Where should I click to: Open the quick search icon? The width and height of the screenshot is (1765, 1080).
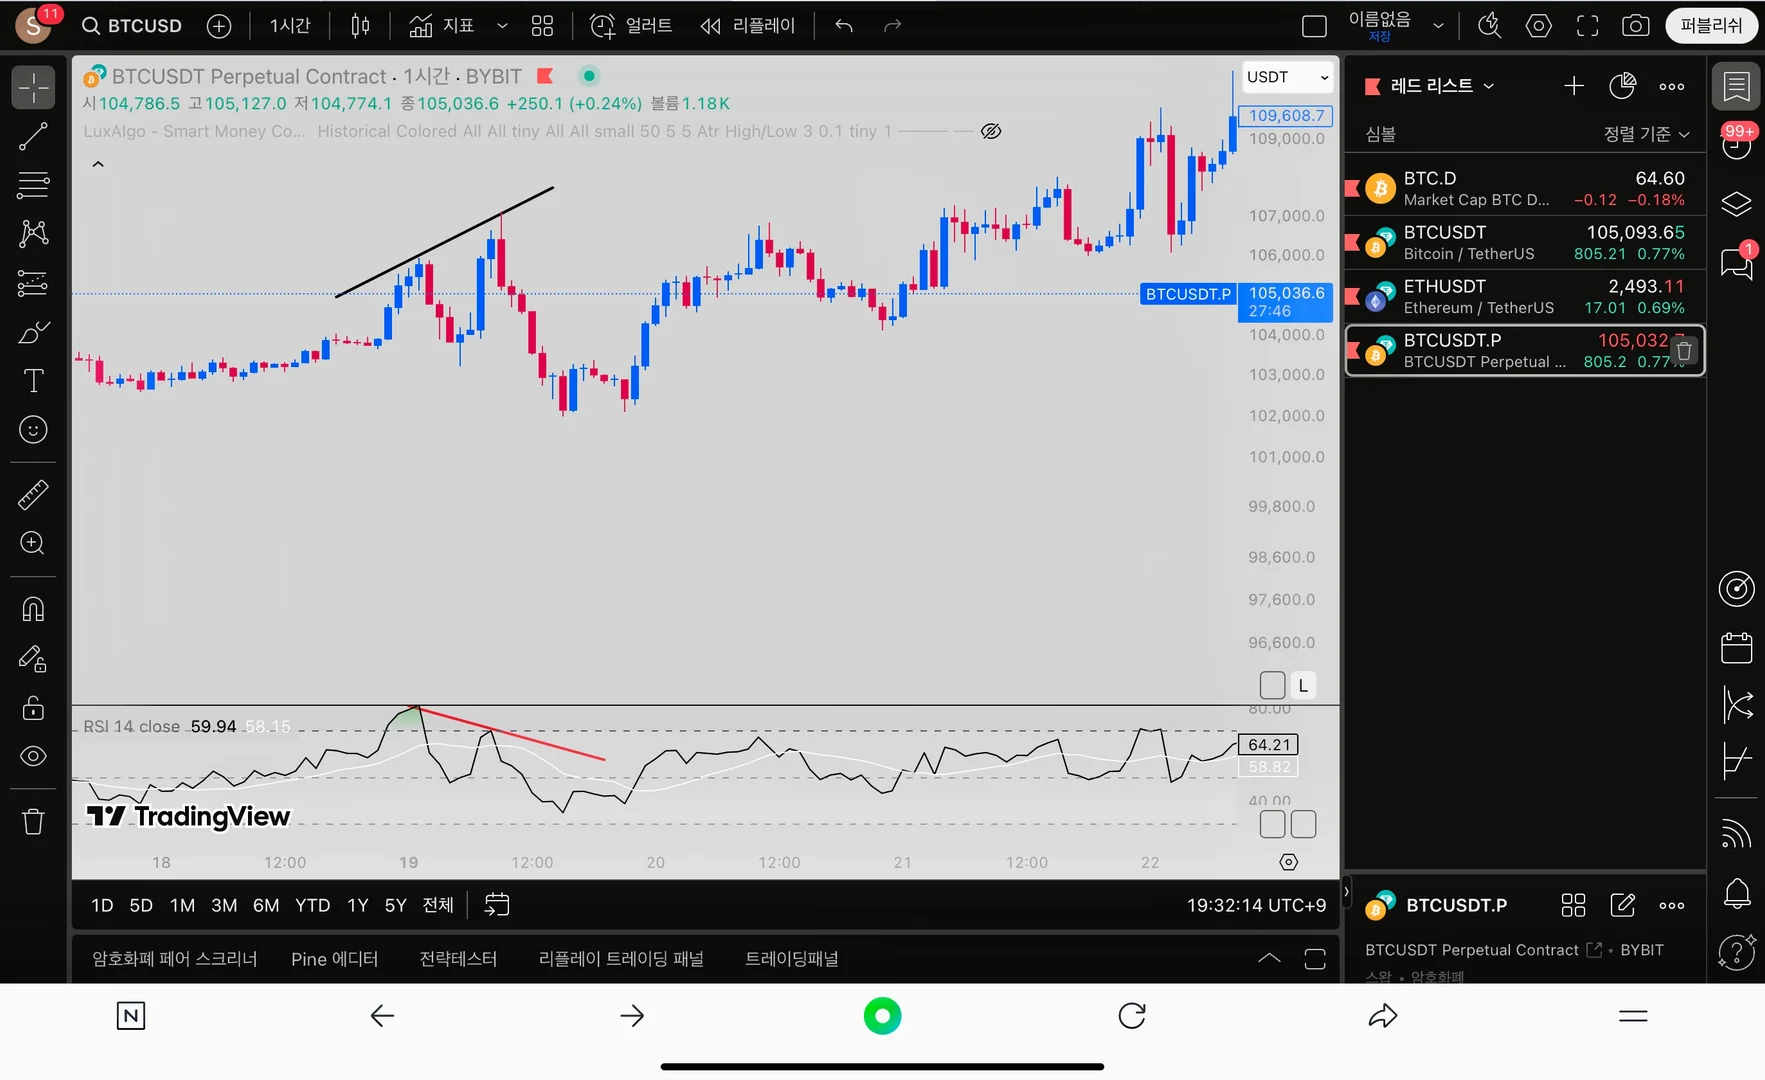click(x=1490, y=26)
